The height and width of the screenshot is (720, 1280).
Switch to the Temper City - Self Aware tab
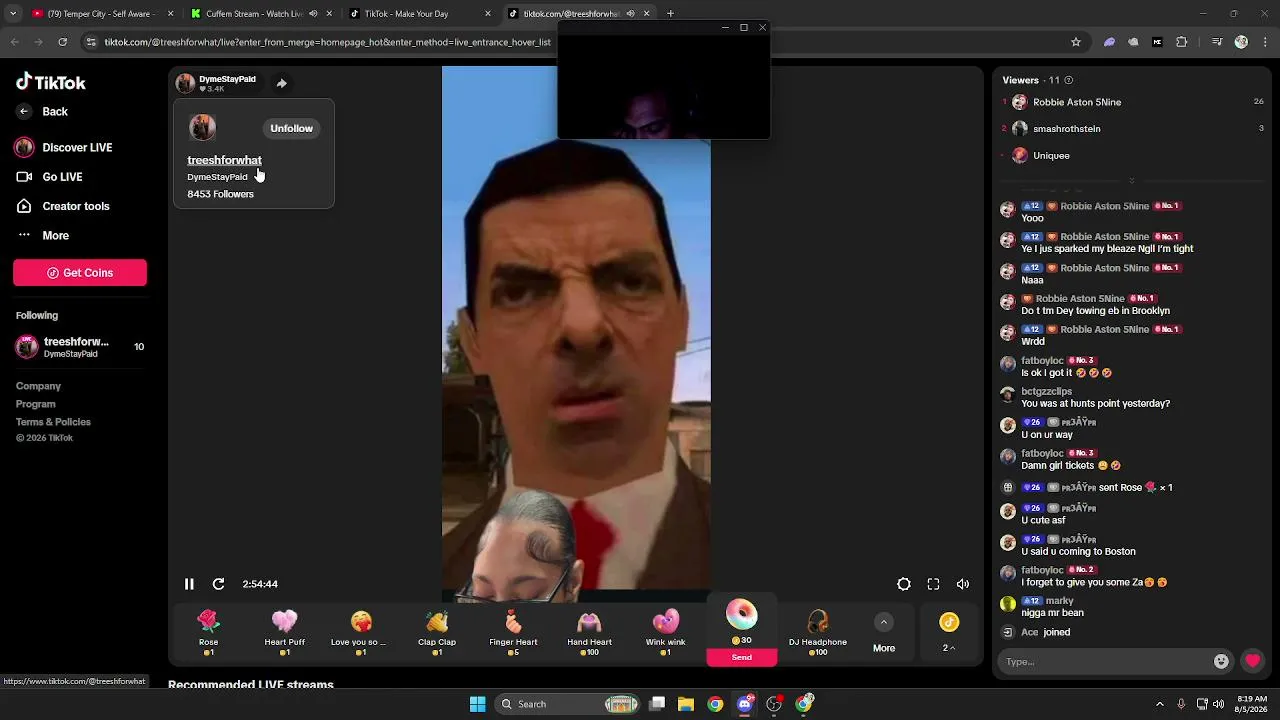[x=103, y=14]
